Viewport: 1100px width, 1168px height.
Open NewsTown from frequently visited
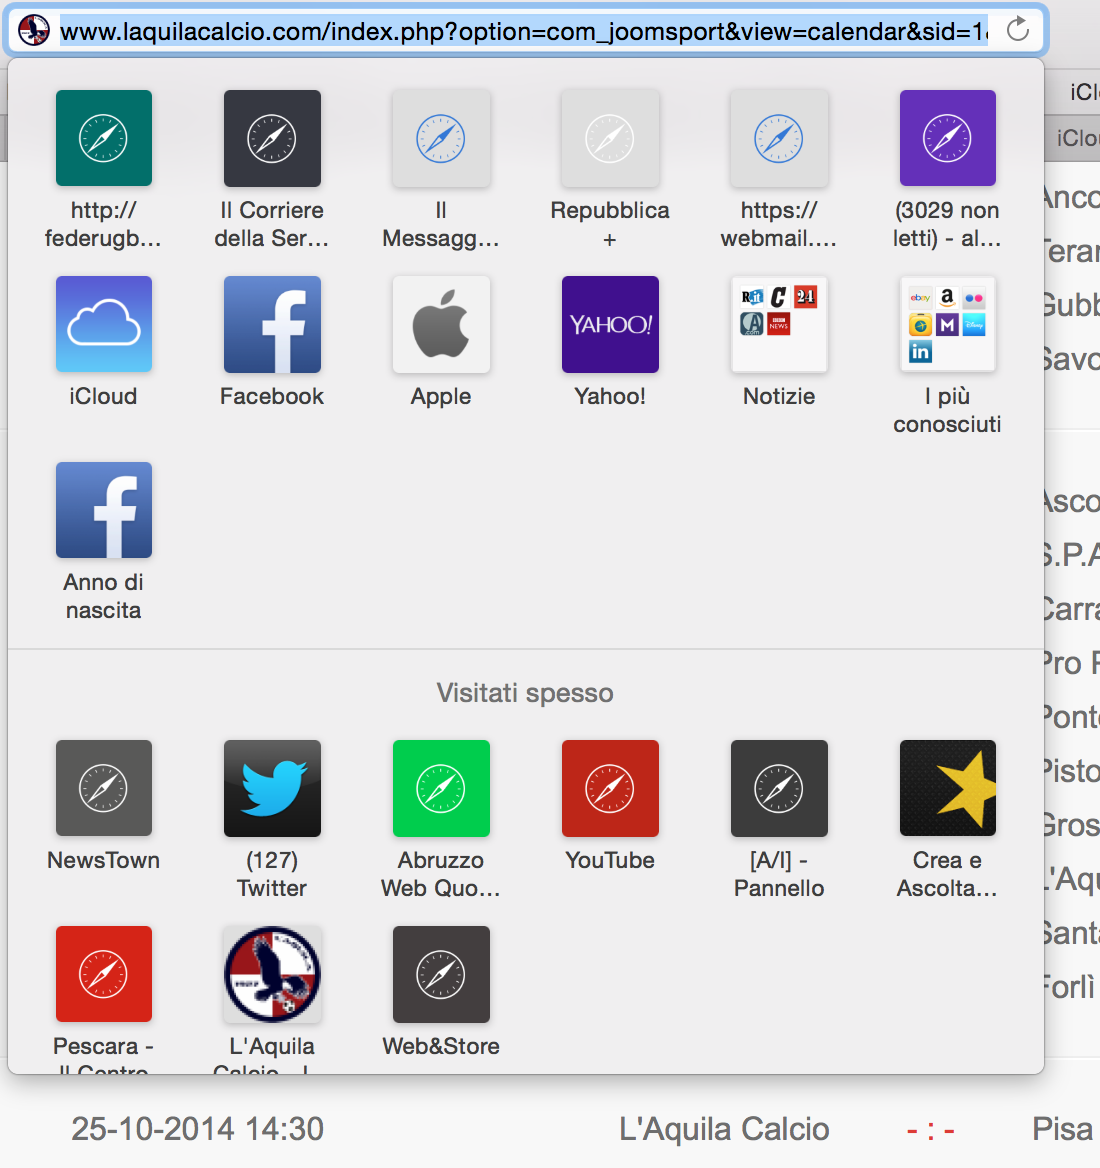[x=104, y=788]
